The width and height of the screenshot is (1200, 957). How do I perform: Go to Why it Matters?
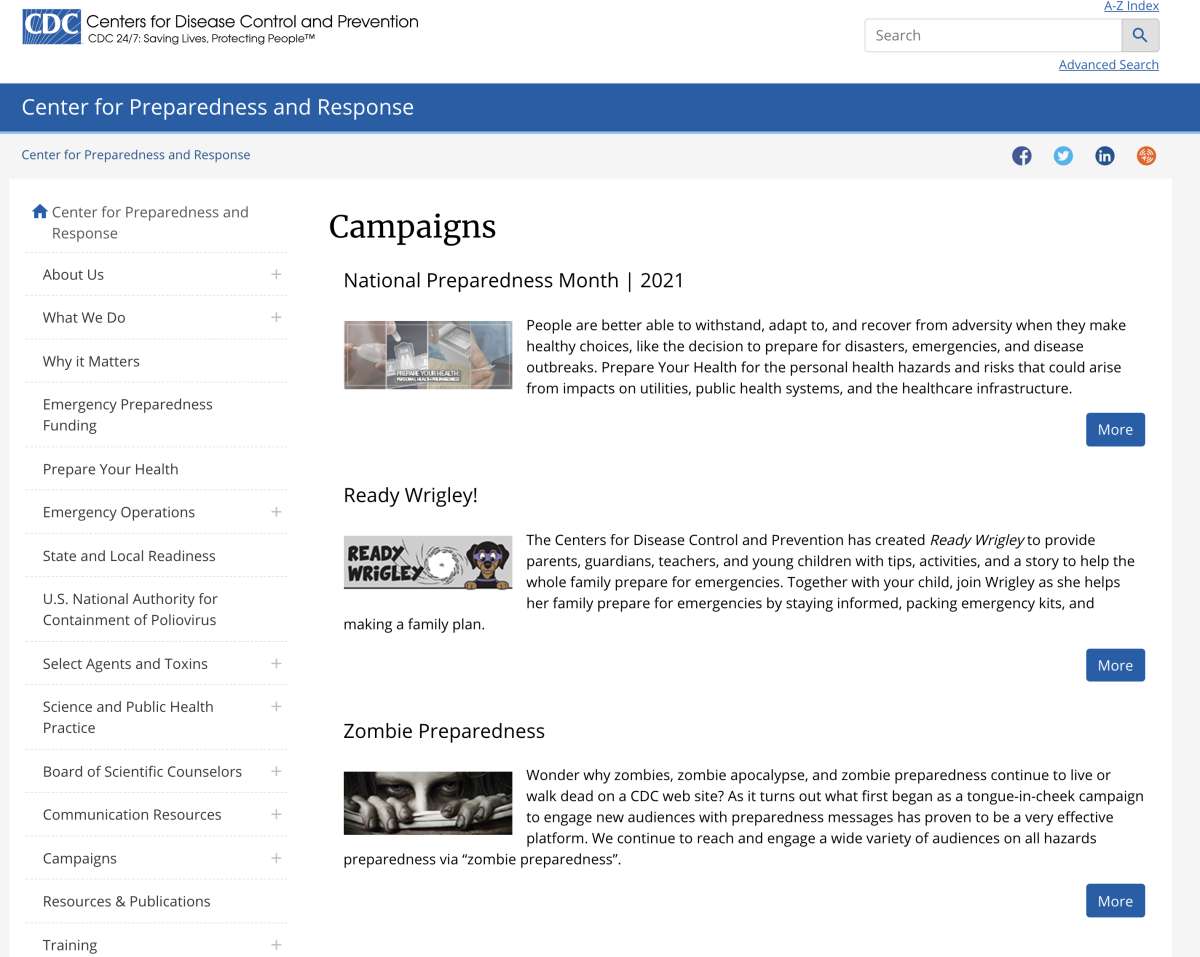(91, 361)
